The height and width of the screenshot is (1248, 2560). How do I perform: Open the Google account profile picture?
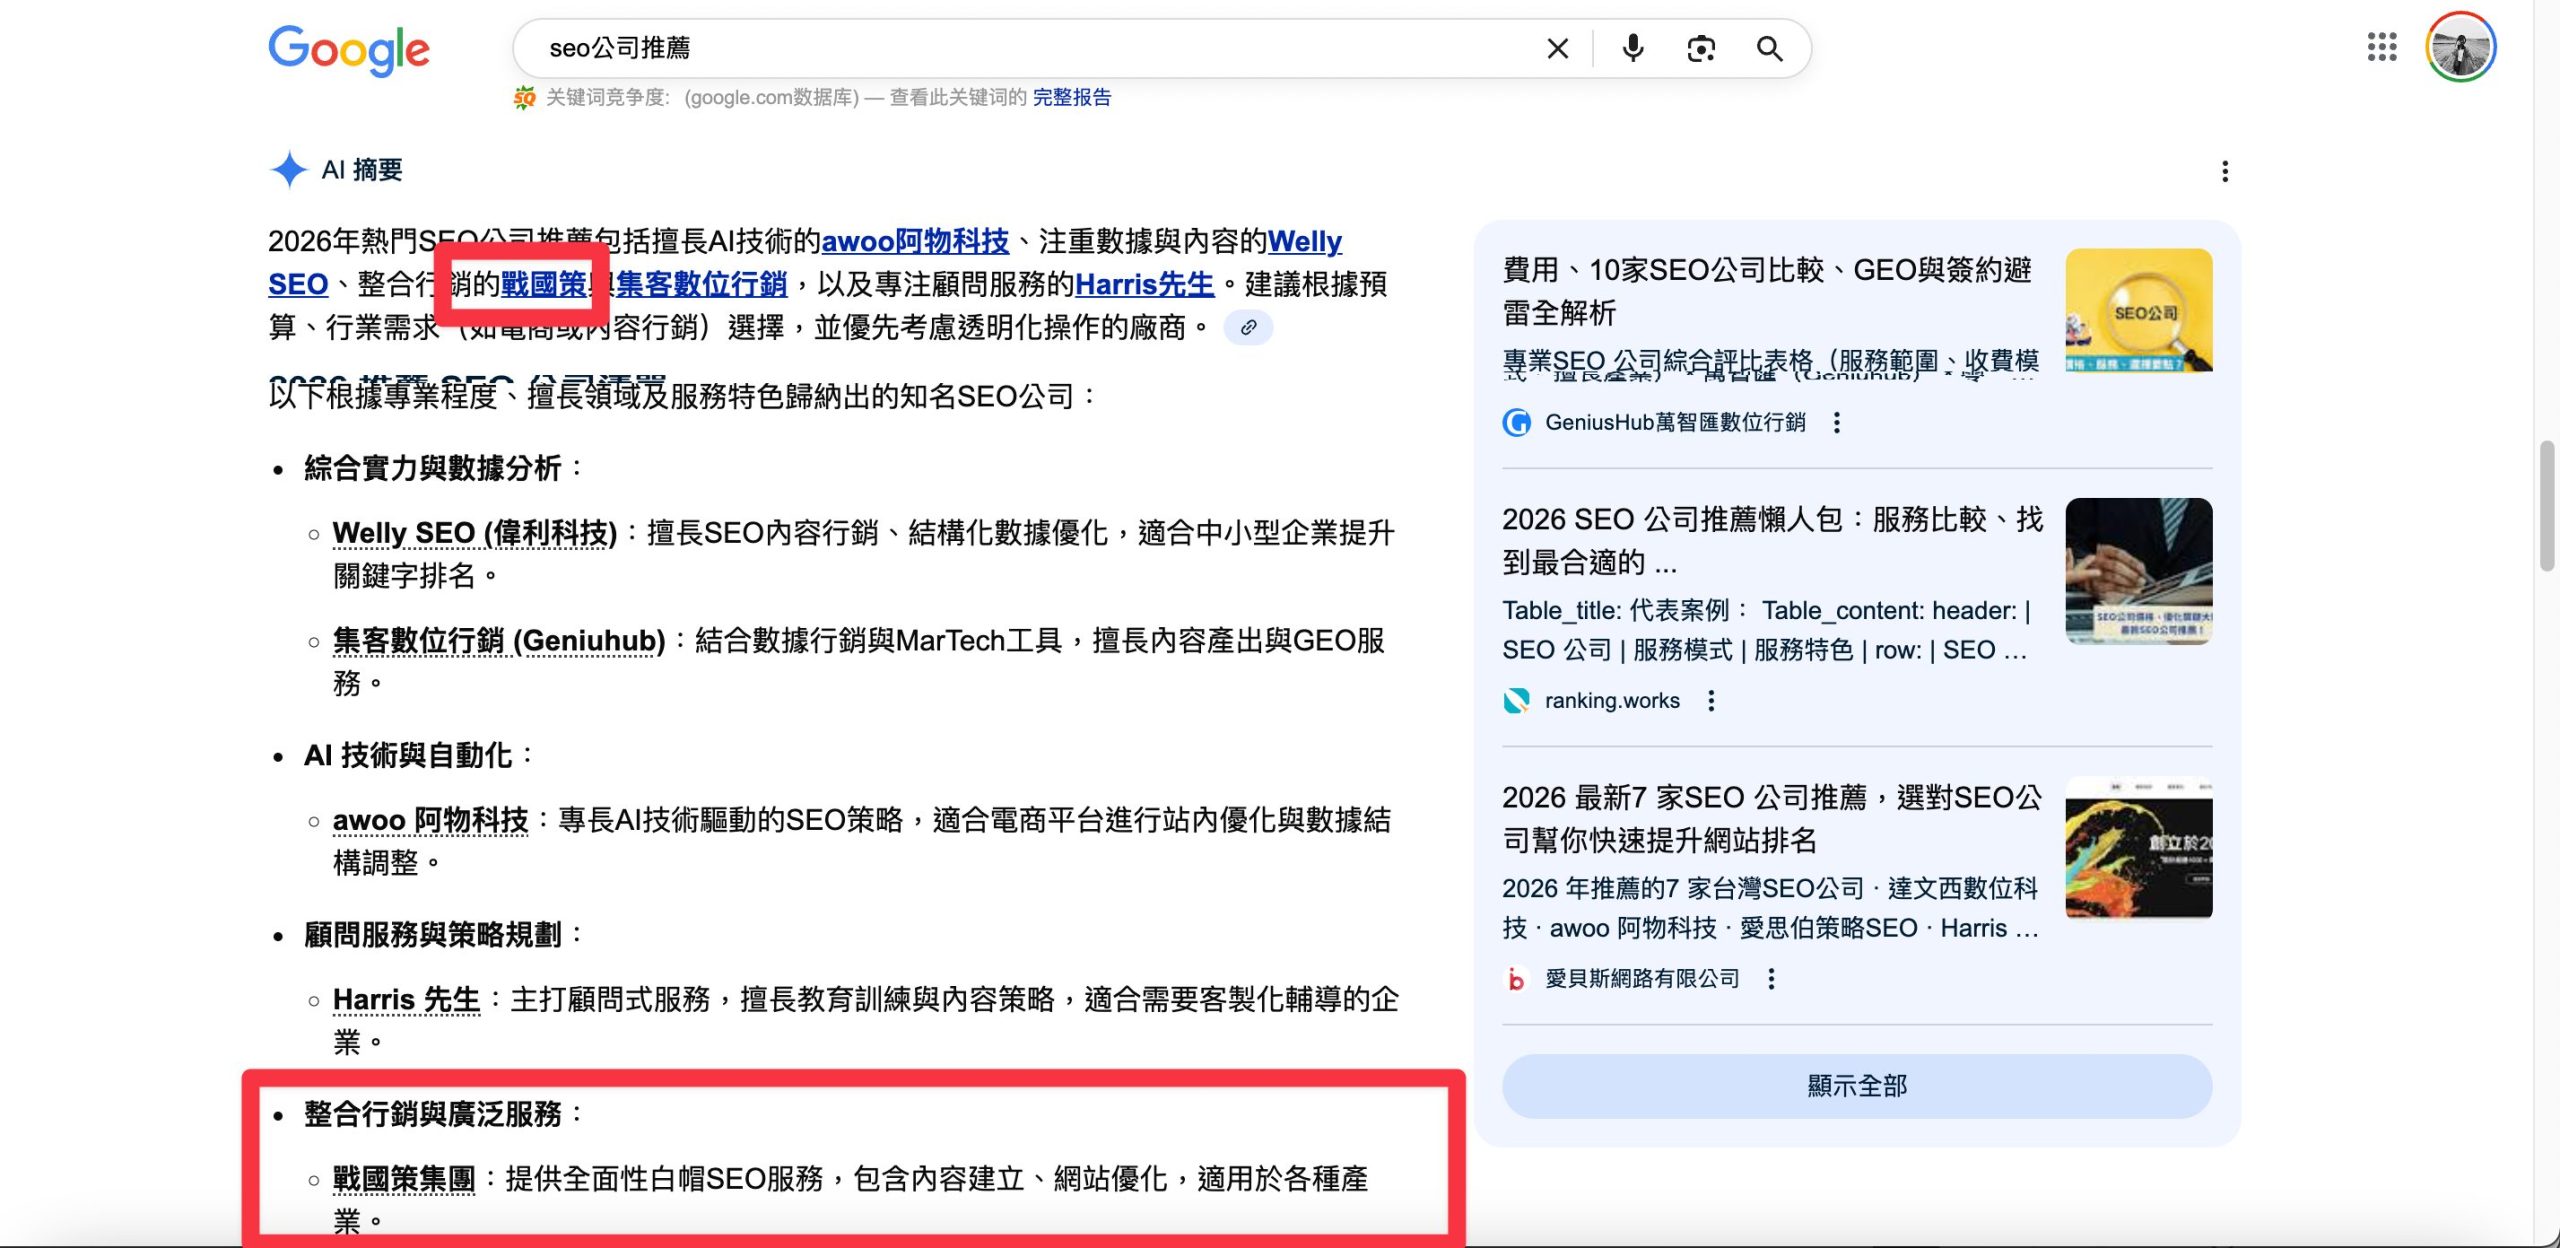tap(2460, 47)
